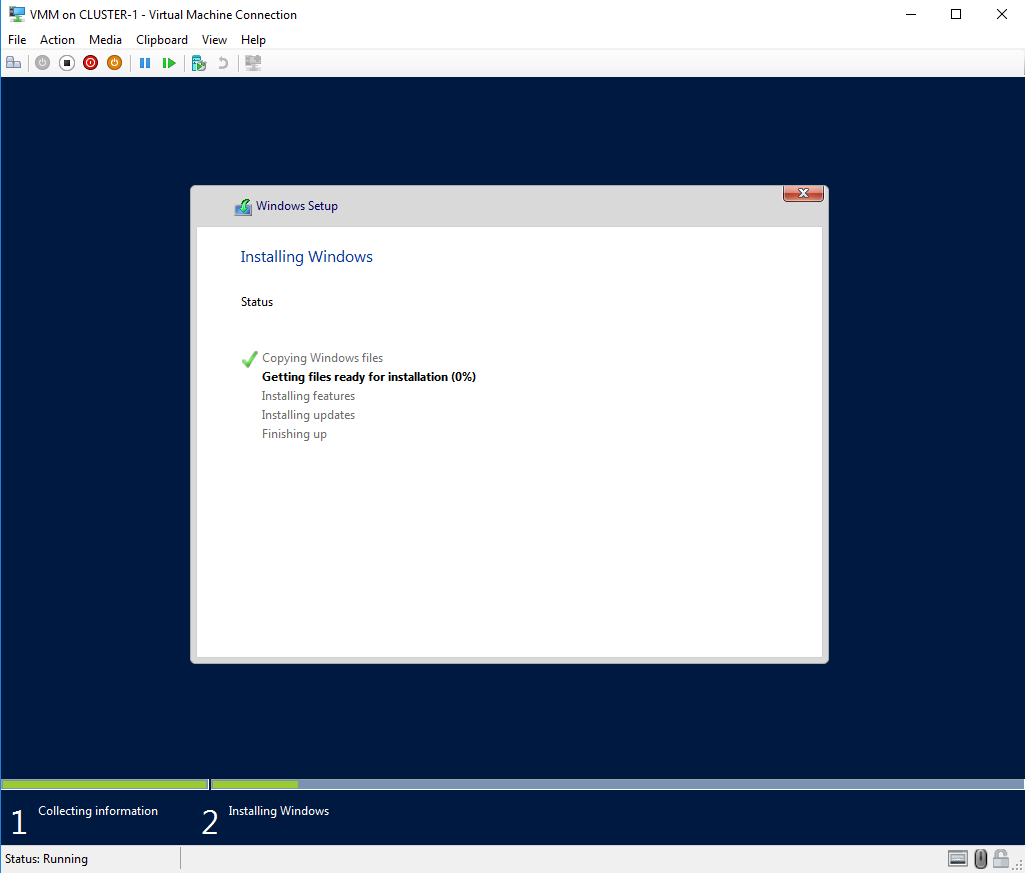Open the Action menu
The image size is (1025, 873).
click(x=58, y=40)
